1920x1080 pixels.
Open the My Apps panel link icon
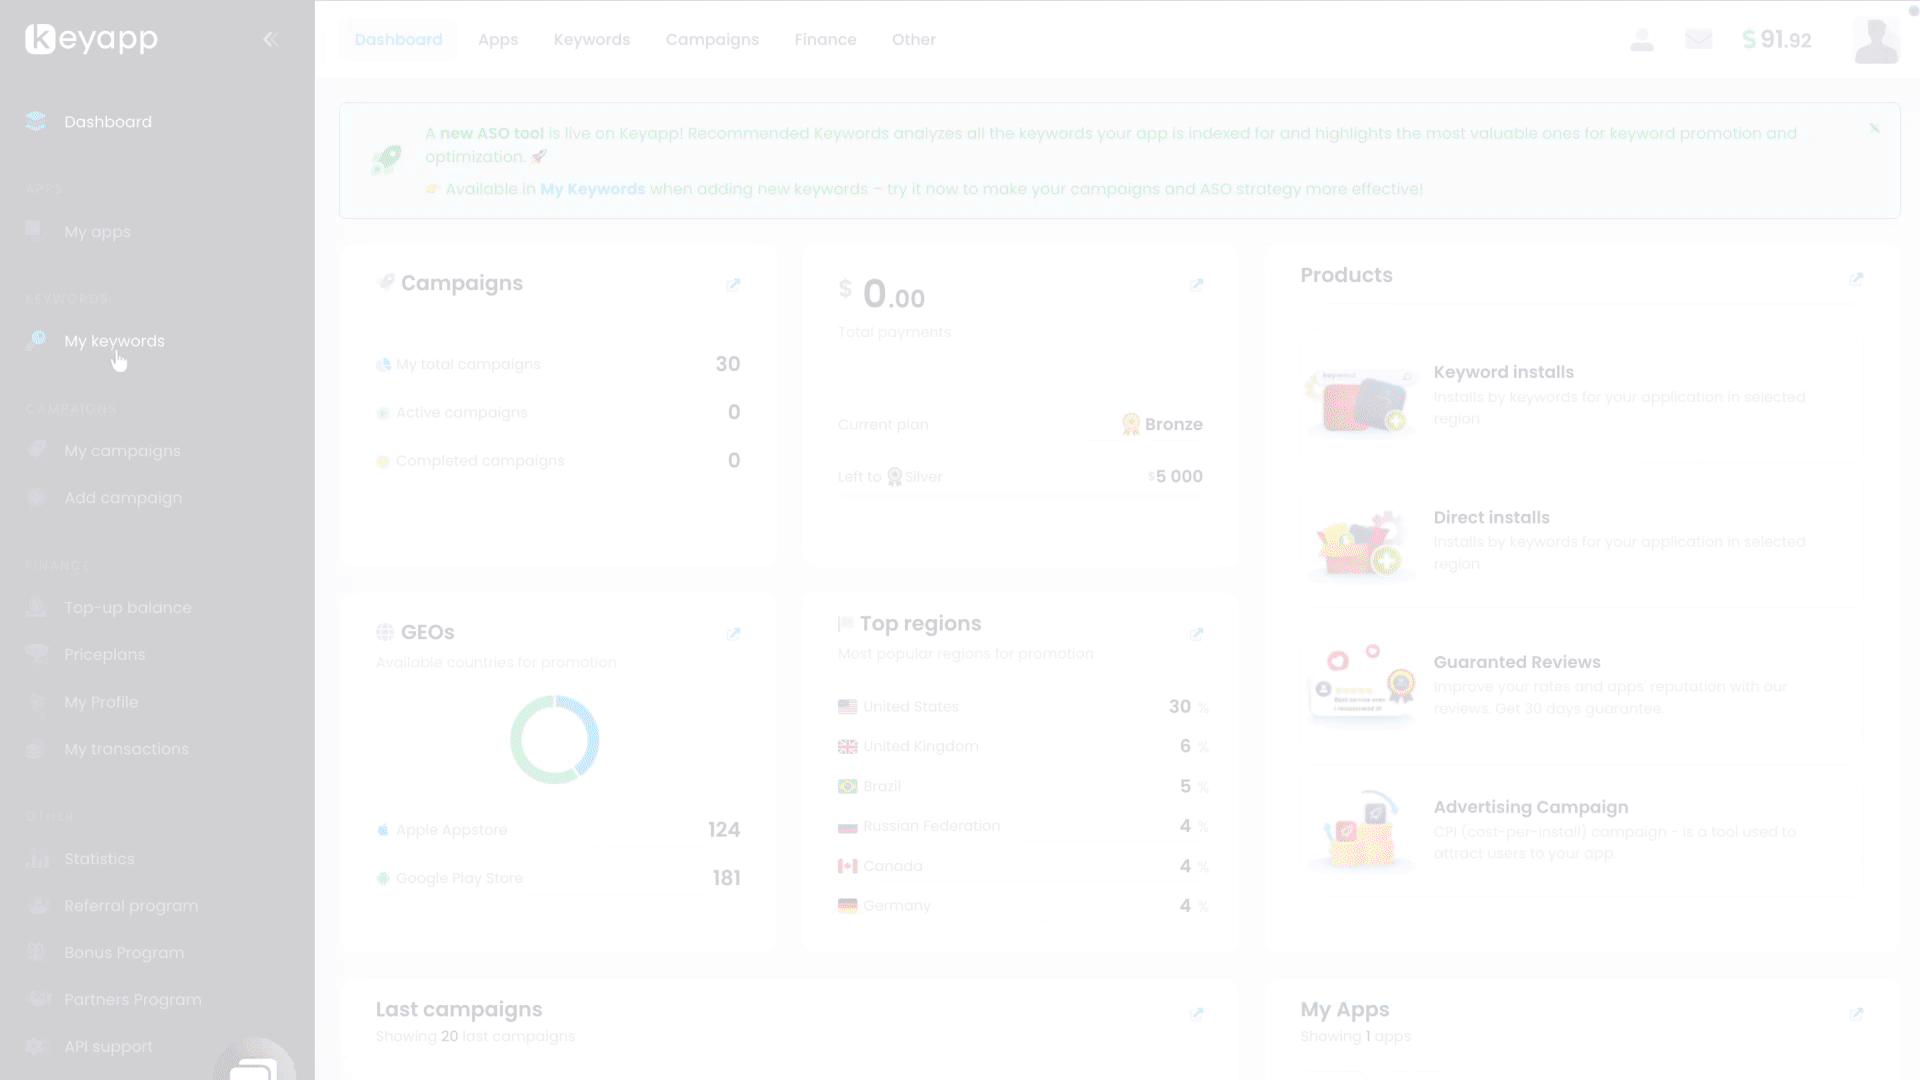[1856, 1014]
